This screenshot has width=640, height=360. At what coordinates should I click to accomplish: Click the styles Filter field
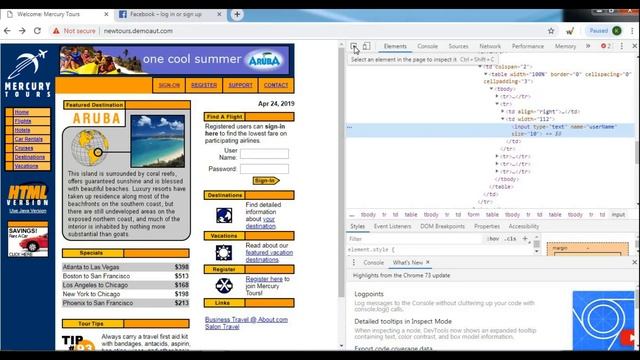coord(414,239)
